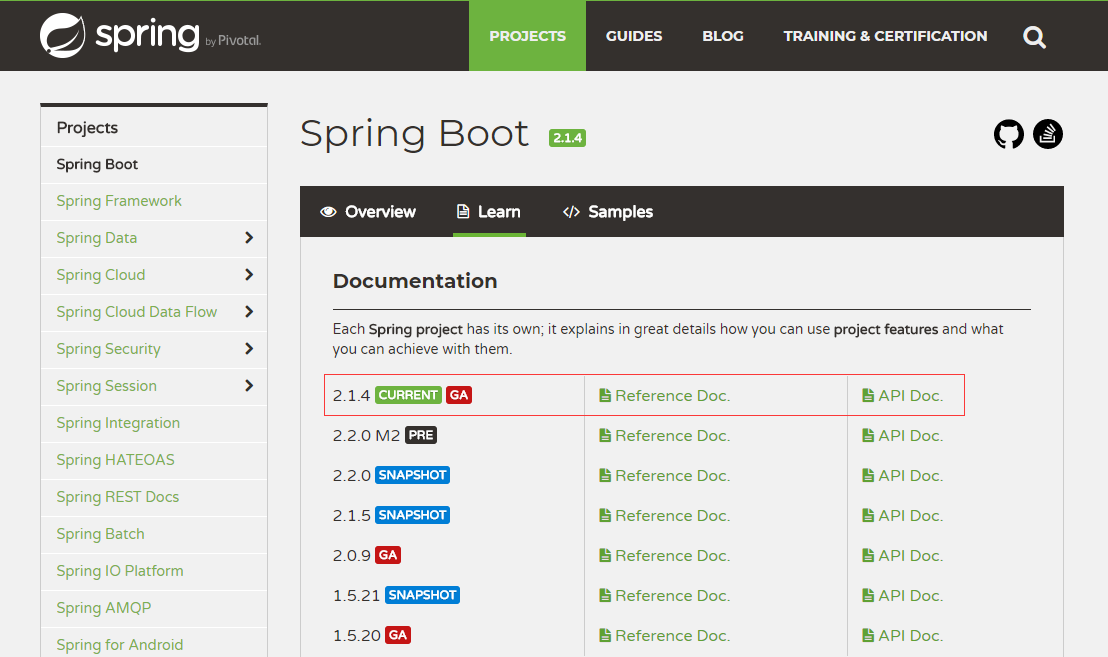Open TRAINING & CERTIFICATION menu

[885, 36]
